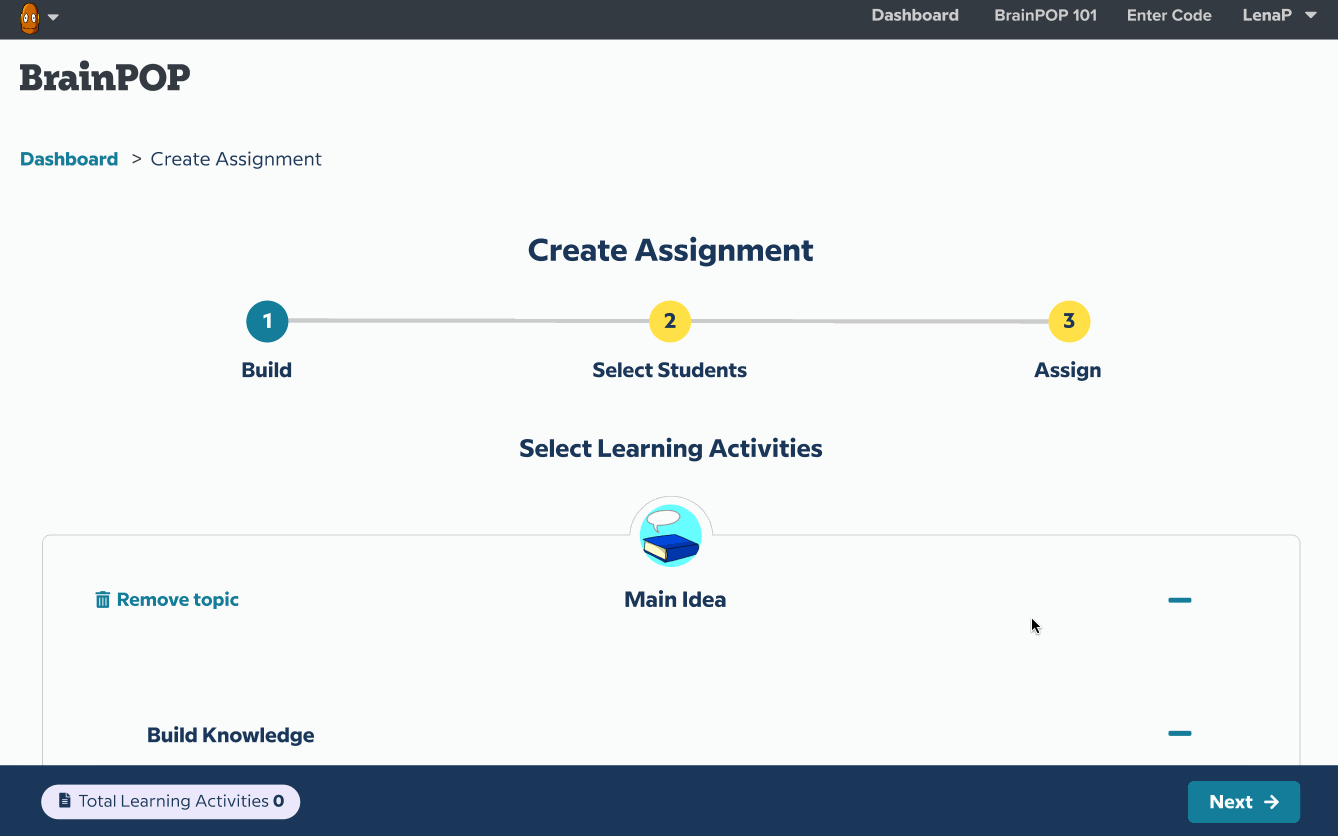Collapse the Main Idea section
The image size is (1338, 836).
tap(1179, 600)
